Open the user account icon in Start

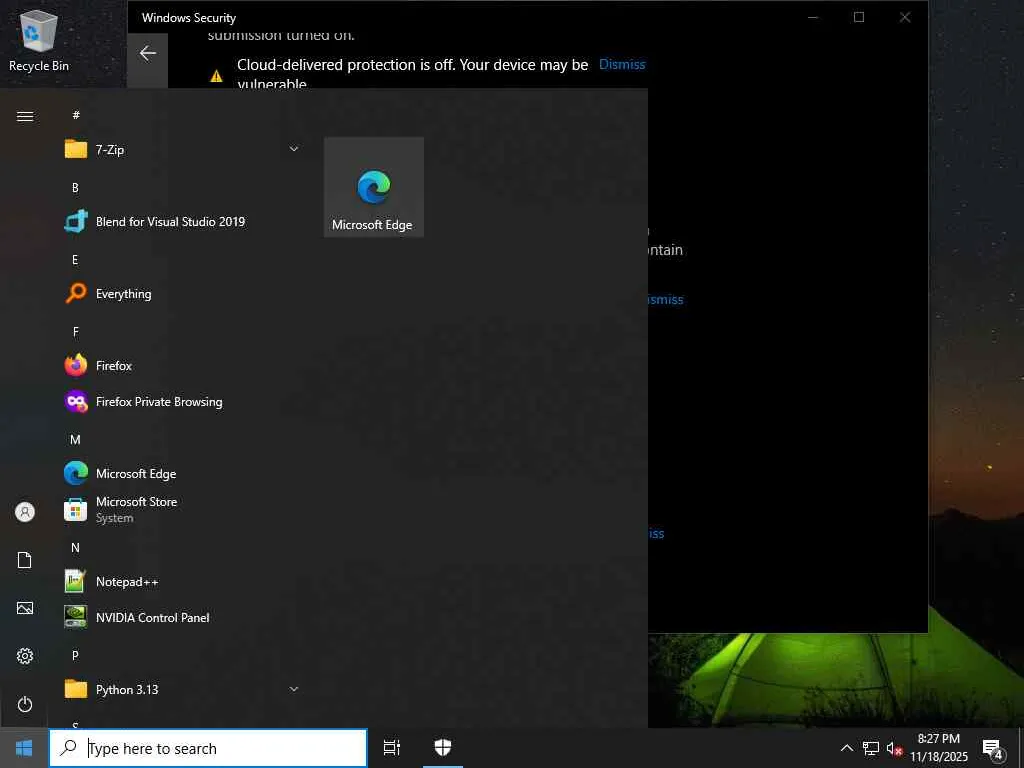(x=25, y=511)
